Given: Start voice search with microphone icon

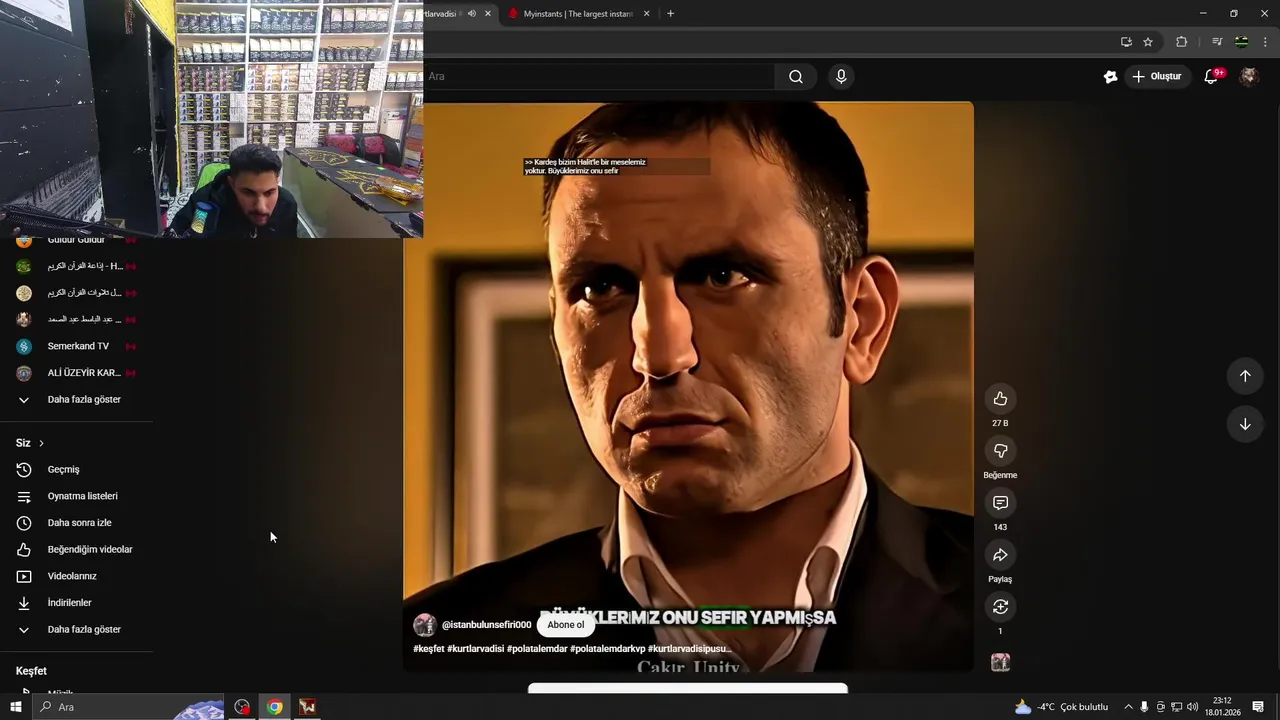Looking at the screenshot, I should pyautogui.click(x=841, y=77).
